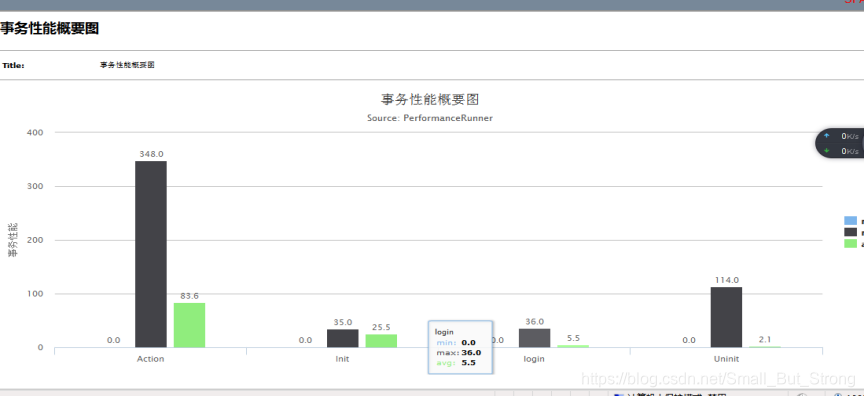Image resolution: width=864 pixels, height=397 pixels.
Task: Click the vertical y-axis title '事务性能'
Action: [x=12, y=240]
